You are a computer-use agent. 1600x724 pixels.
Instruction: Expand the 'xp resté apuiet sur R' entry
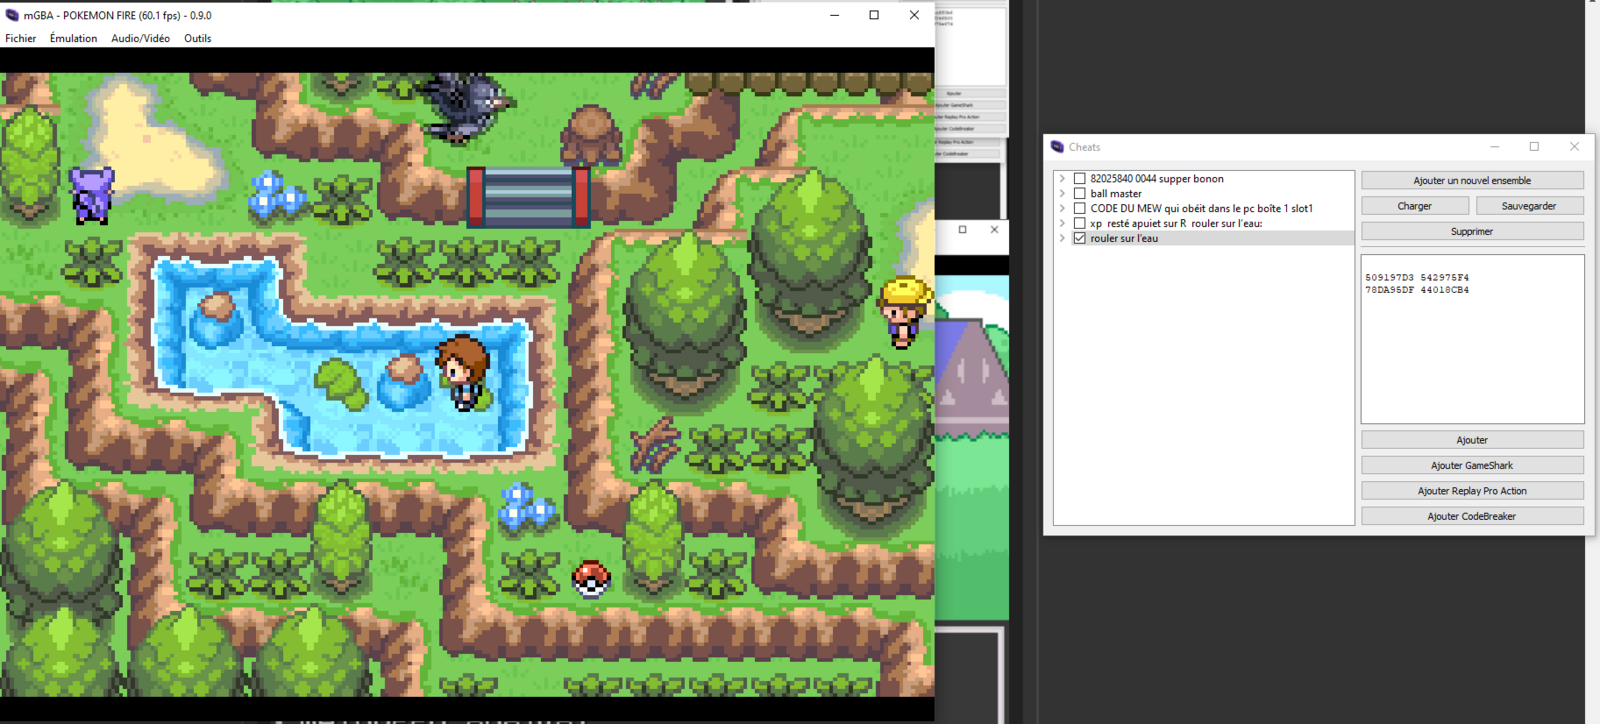coord(1062,224)
